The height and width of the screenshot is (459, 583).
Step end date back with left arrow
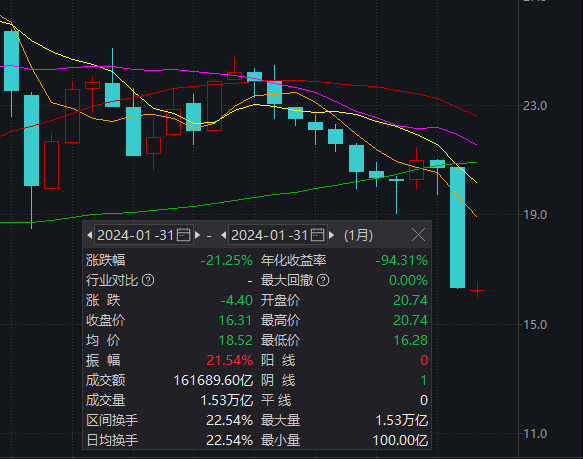[x=223, y=235]
